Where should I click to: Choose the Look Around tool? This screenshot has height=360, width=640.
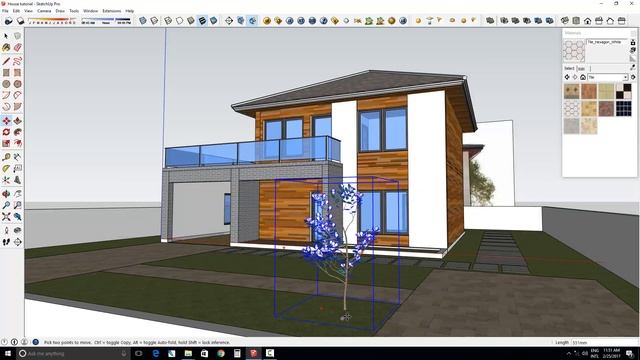(x=18, y=231)
